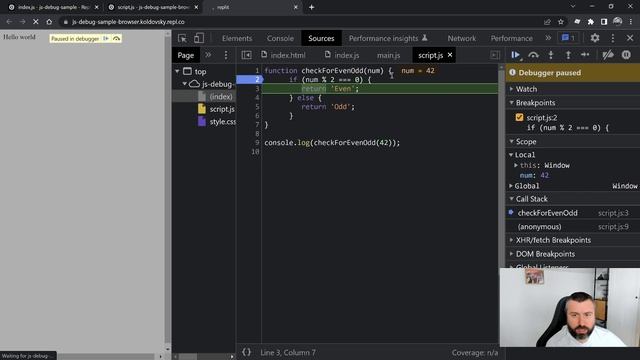Expand DOM Breakpoints section
This screenshot has width=640, height=360.
(545, 254)
